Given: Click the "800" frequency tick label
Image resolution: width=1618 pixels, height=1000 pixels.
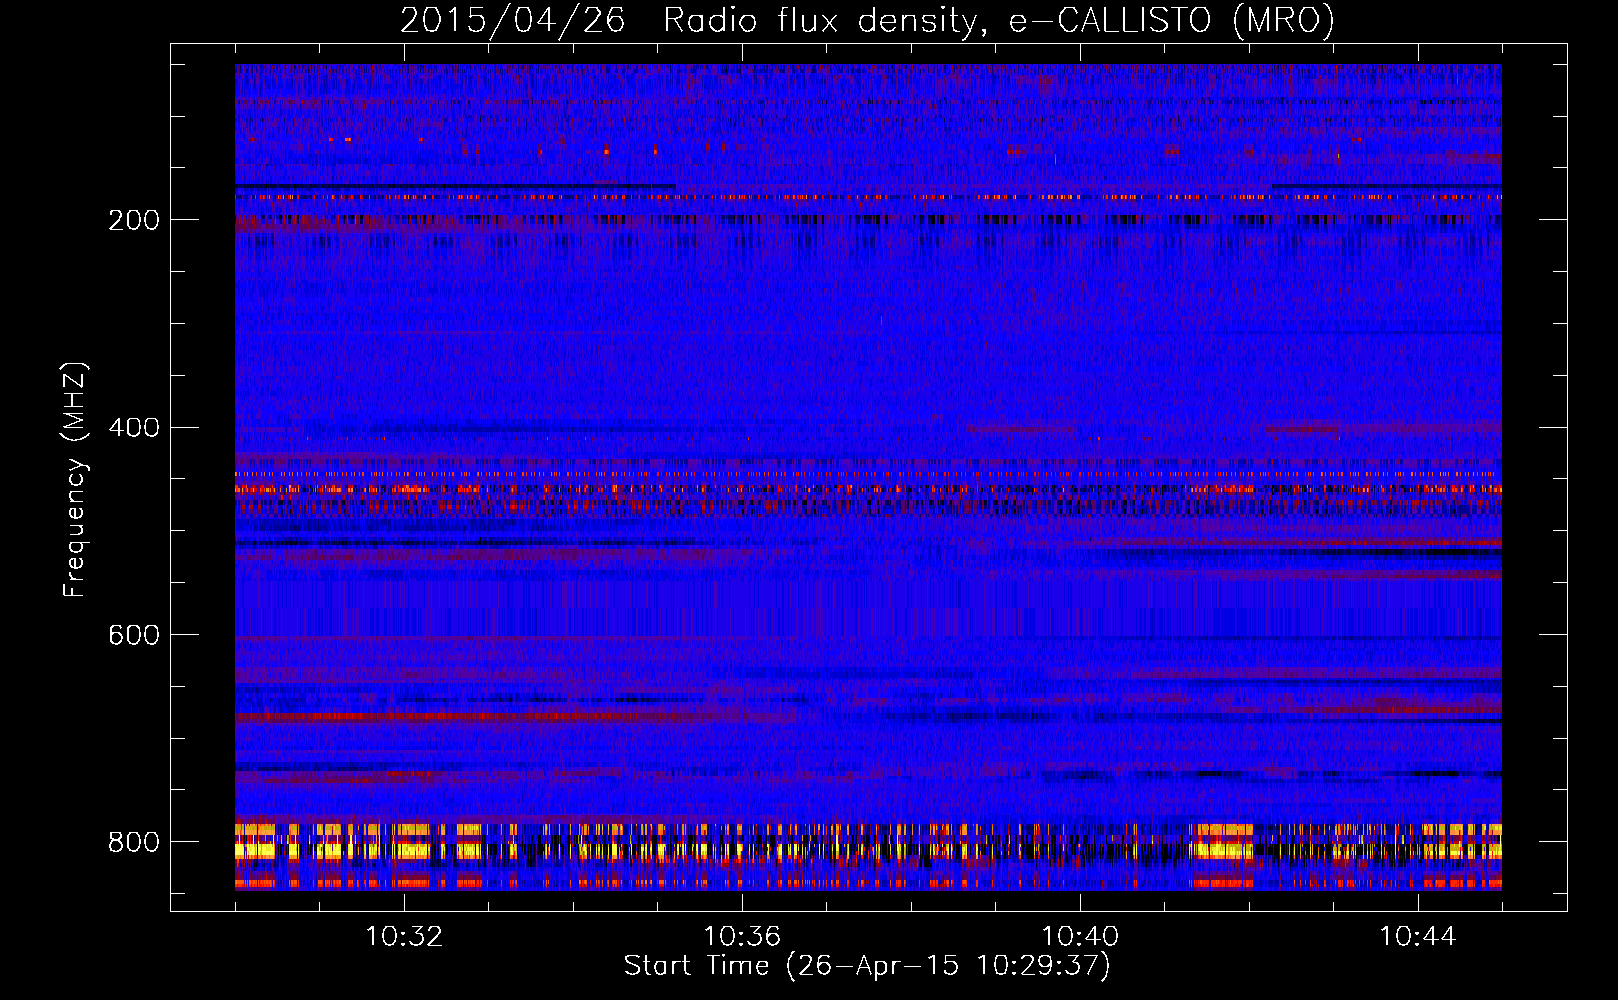Looking at the screenshot, I should pyautogui.click(x=134, y=842).
